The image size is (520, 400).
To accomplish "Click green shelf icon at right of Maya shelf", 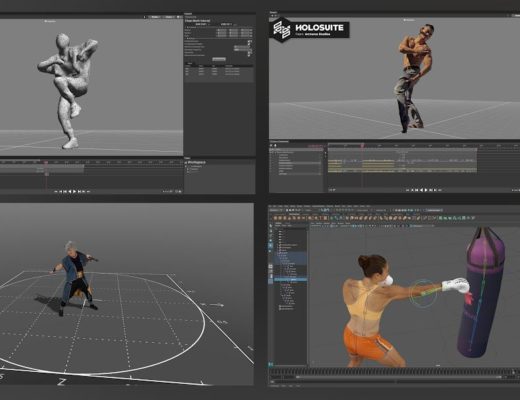I will [x=441, y=218].
